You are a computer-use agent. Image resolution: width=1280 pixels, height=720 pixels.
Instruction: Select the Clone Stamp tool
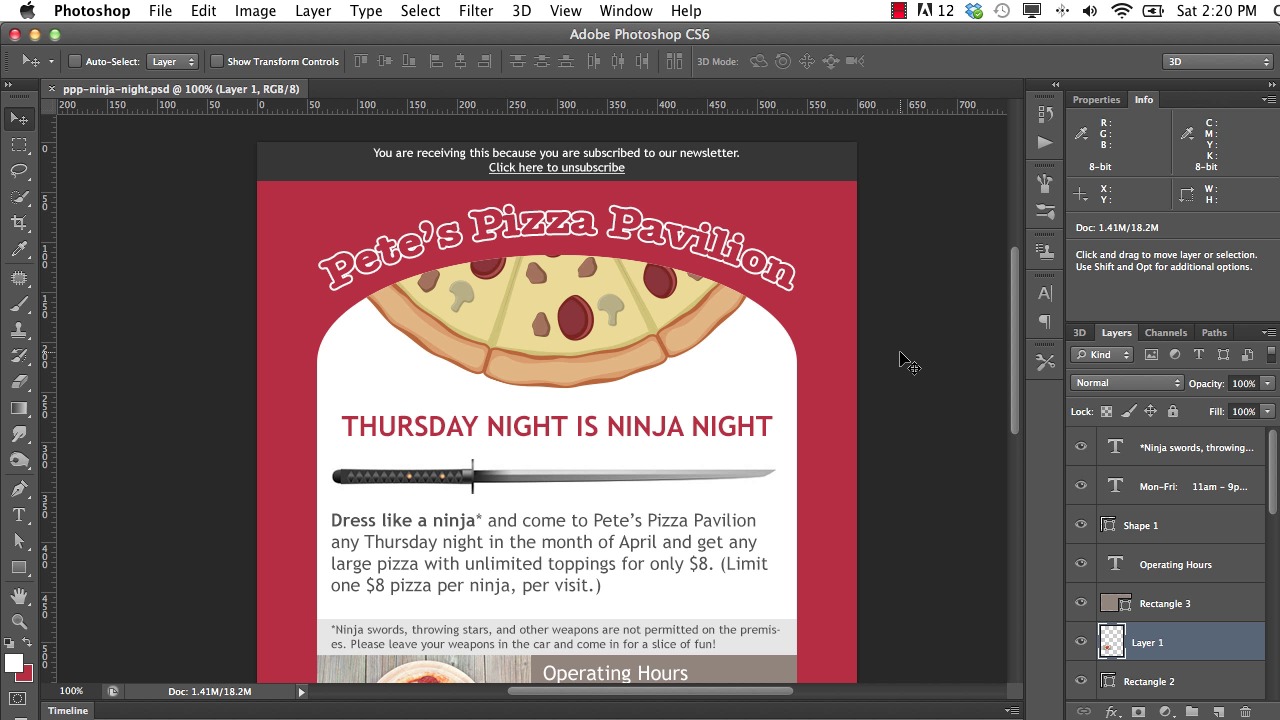pyautogui.click(x=19, y=330)
